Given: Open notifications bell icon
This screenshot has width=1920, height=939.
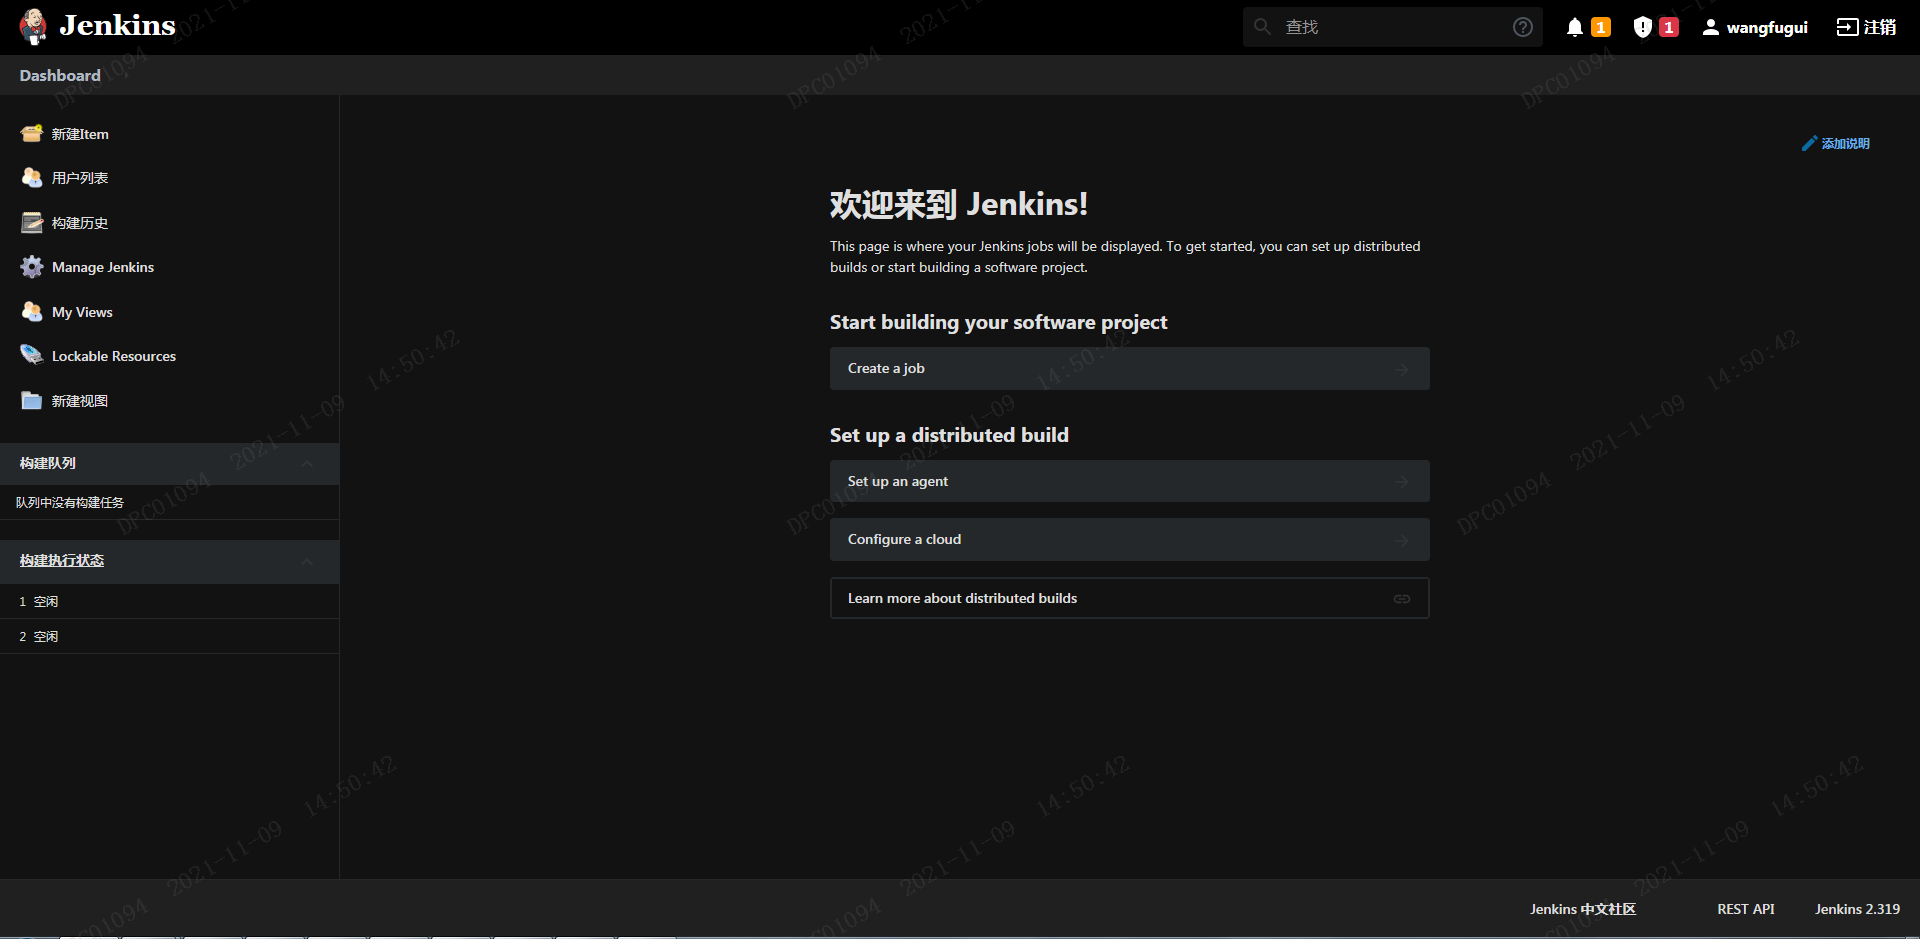Looking at the screenshot, I should (1575, 27).
